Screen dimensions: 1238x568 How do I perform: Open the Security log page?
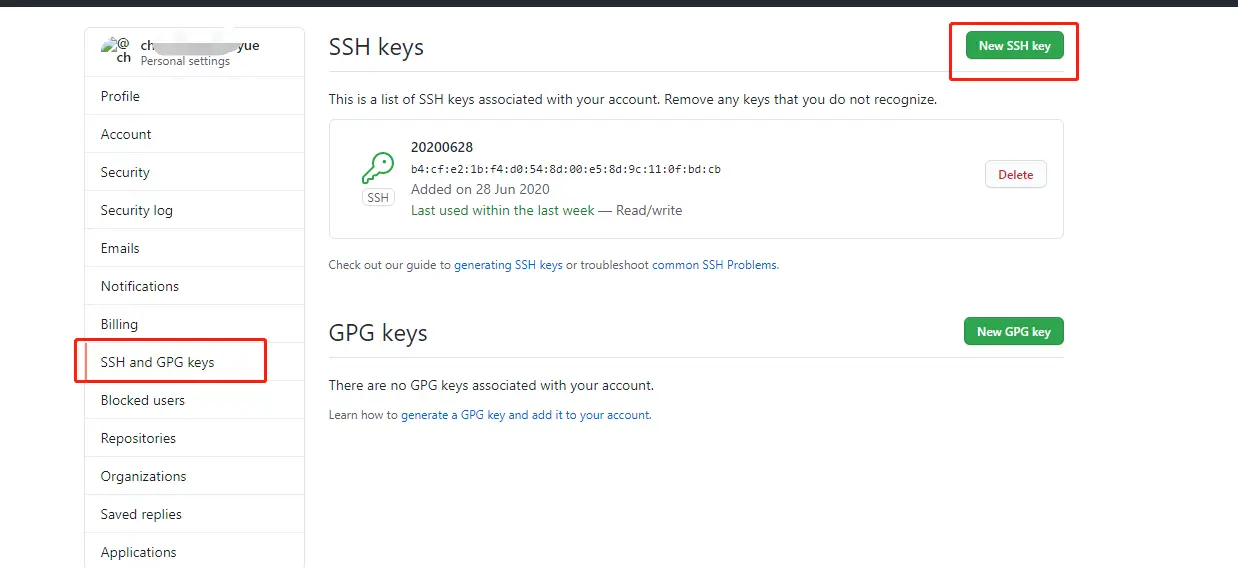(x=136, y=210)
